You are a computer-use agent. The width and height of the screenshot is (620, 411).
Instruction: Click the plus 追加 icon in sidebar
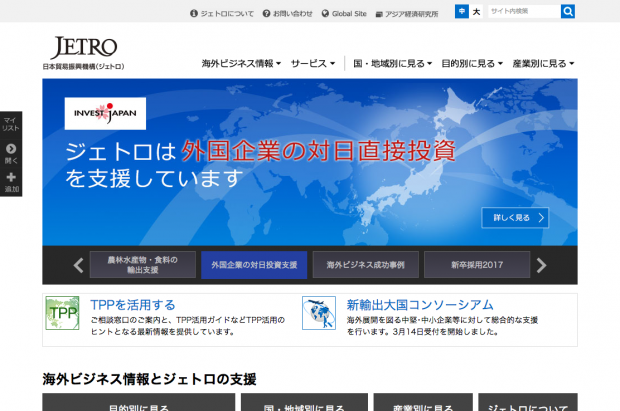click(11, 177)
